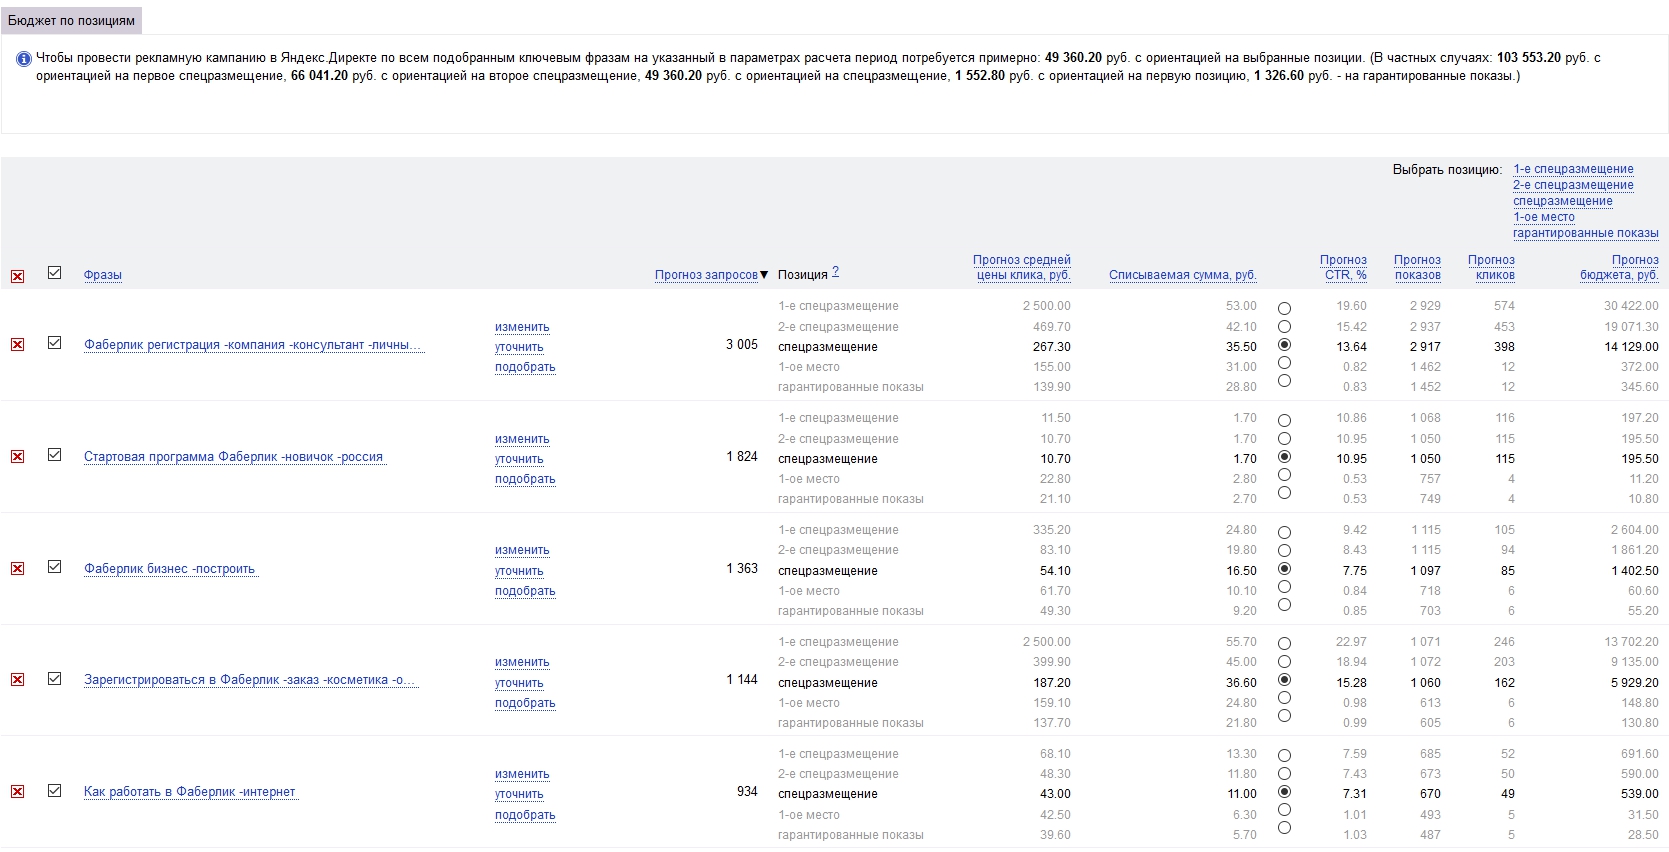Sort by Прогноз CTR, % column
1669x852 pixels.
point(1343,267)
